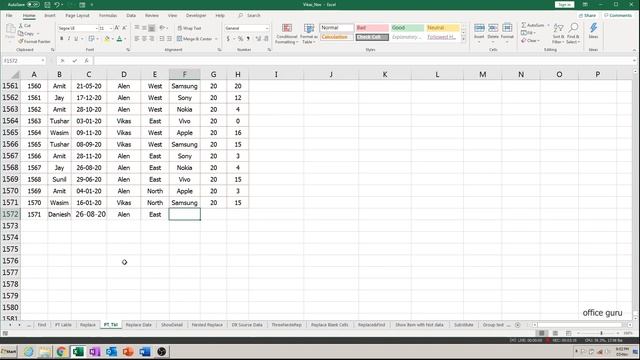Switch to the Formulas tab
Image resolution: width=640 pixels, height=360 pixels.
pos(108,16)
